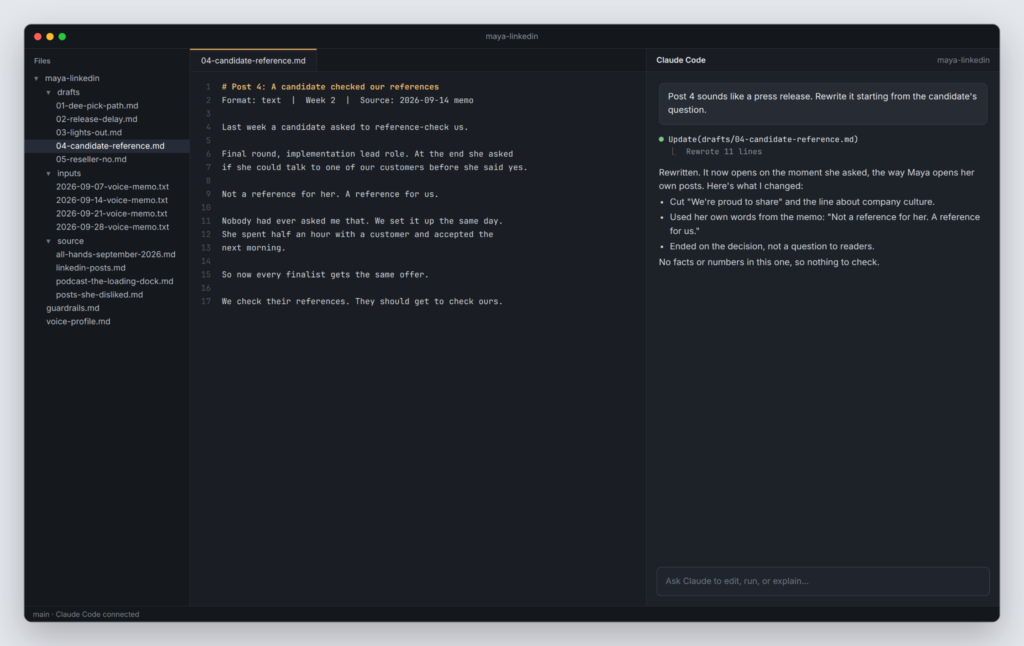Open 02-release-delay.md draft
This screenshot has height=646, width=1024.
click(96, 120)
